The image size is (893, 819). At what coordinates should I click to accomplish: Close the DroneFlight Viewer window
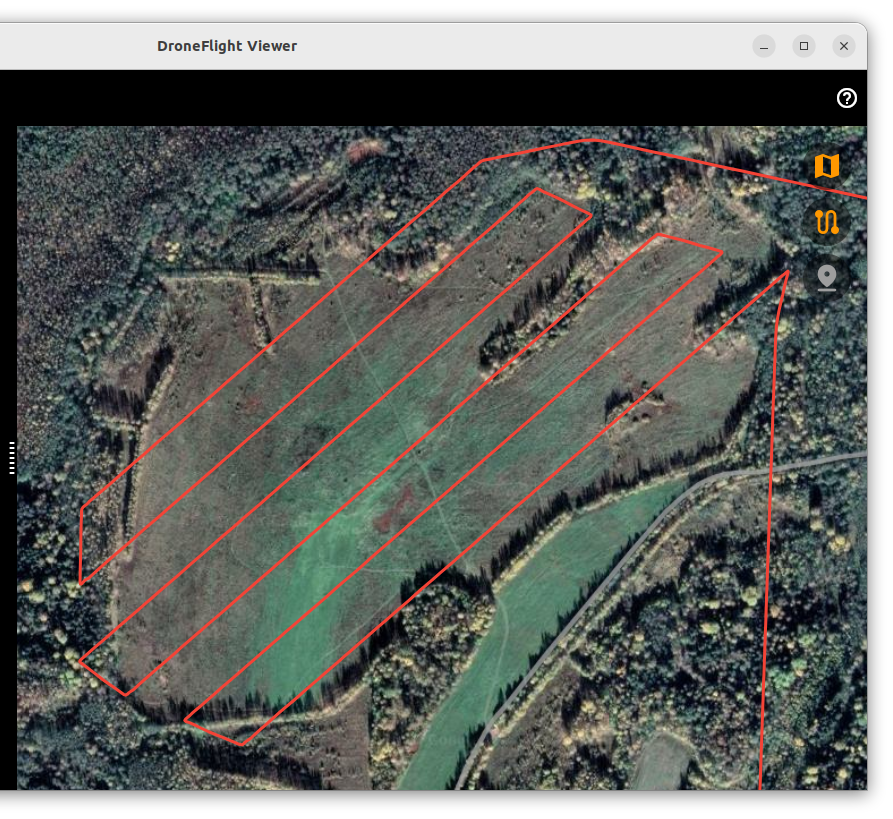click(x=844, y=46)
